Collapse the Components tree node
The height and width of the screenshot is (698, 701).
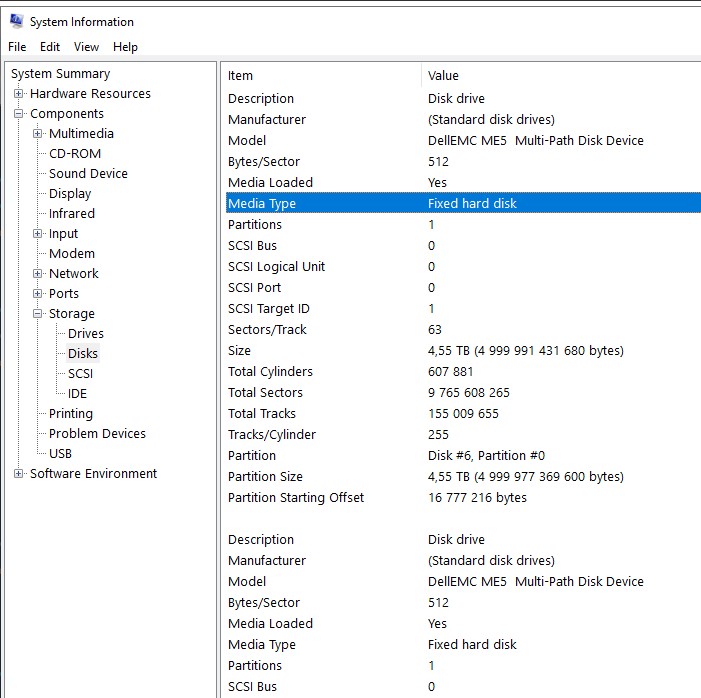[18, 114]
